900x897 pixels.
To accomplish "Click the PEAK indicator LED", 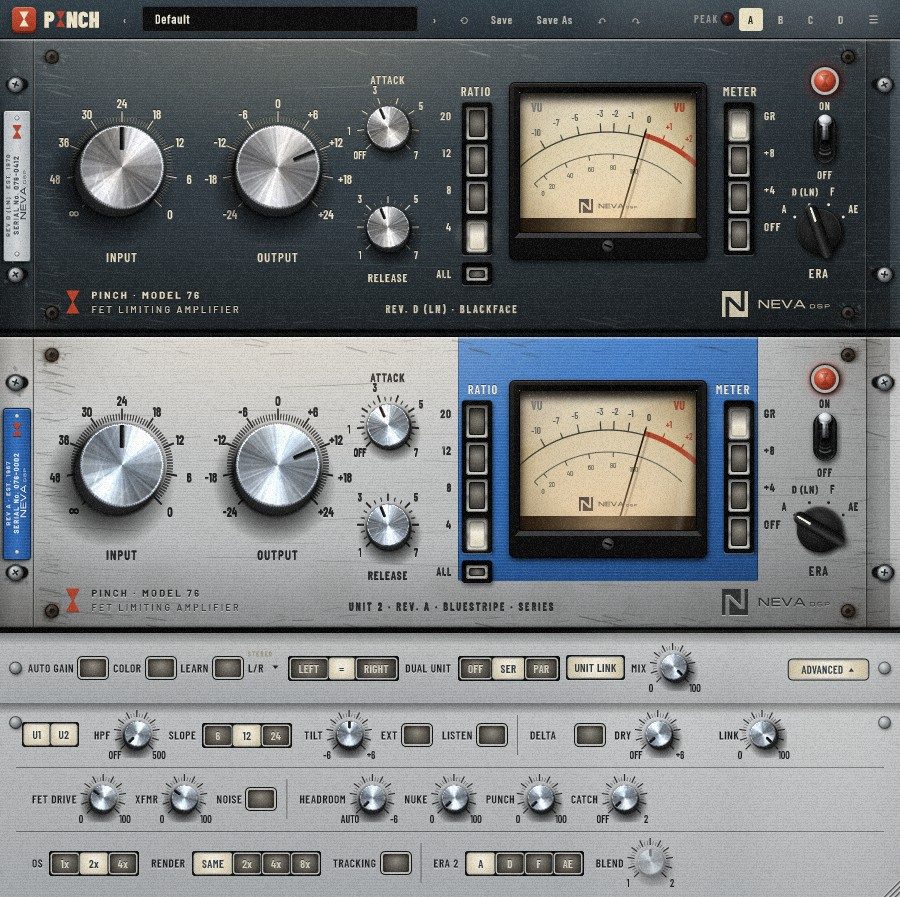I will (727, 20).
